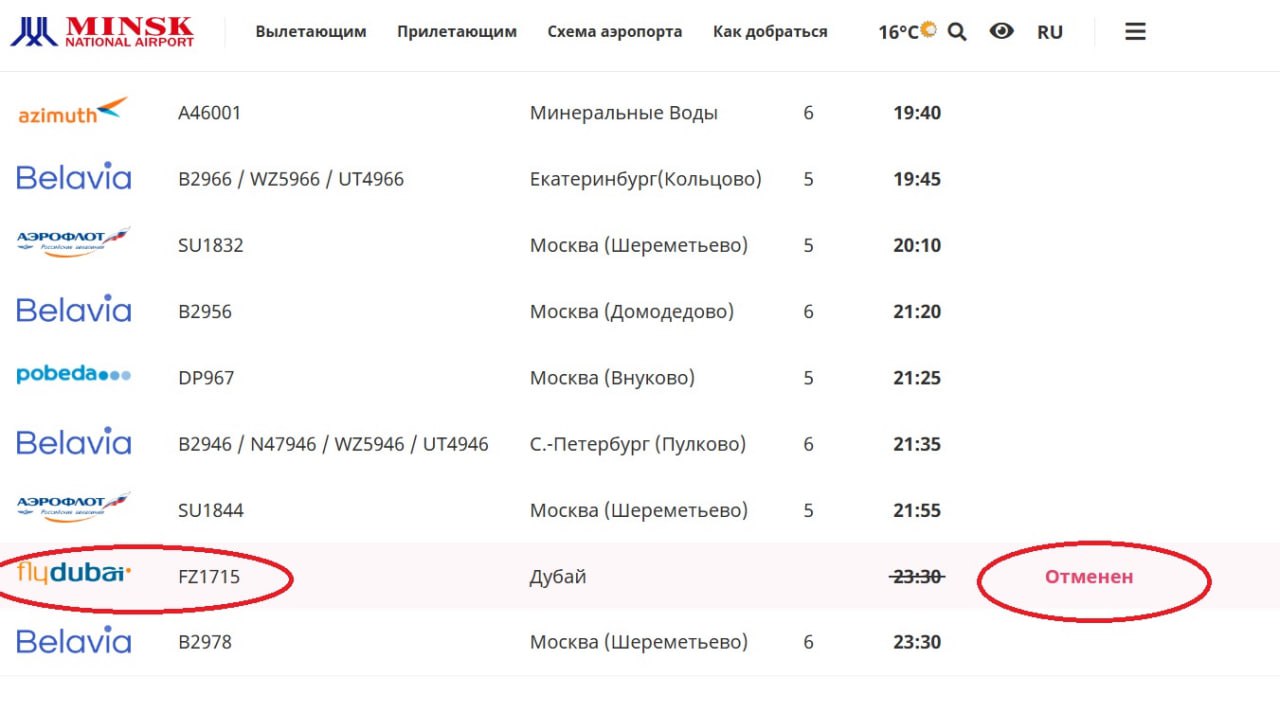Open the Как добраться section
This screenshot has width=1280, height=712.
click(770, 32)
